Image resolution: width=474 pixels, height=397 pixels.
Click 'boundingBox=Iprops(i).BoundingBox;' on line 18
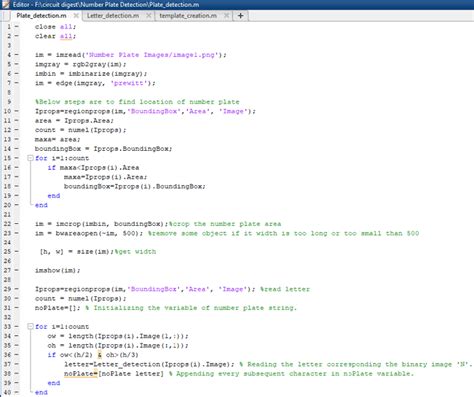(x=135, y=186)
